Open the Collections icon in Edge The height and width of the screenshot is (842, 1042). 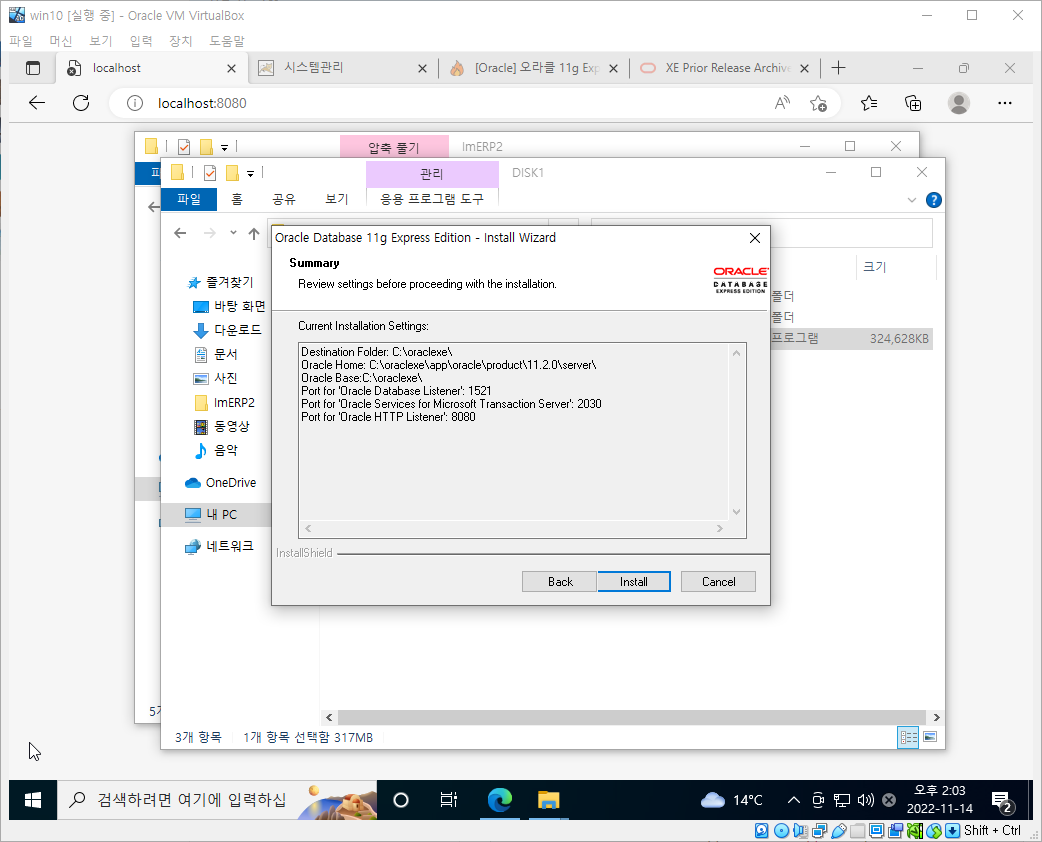pyautogui.click(x=913, y=103)
